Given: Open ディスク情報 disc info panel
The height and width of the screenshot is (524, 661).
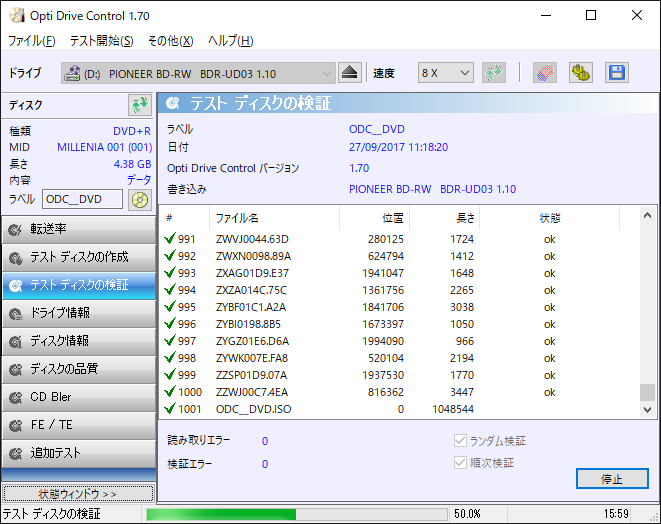Looking at the screenshot, I should pyautogui.click(x=79, y=341).
